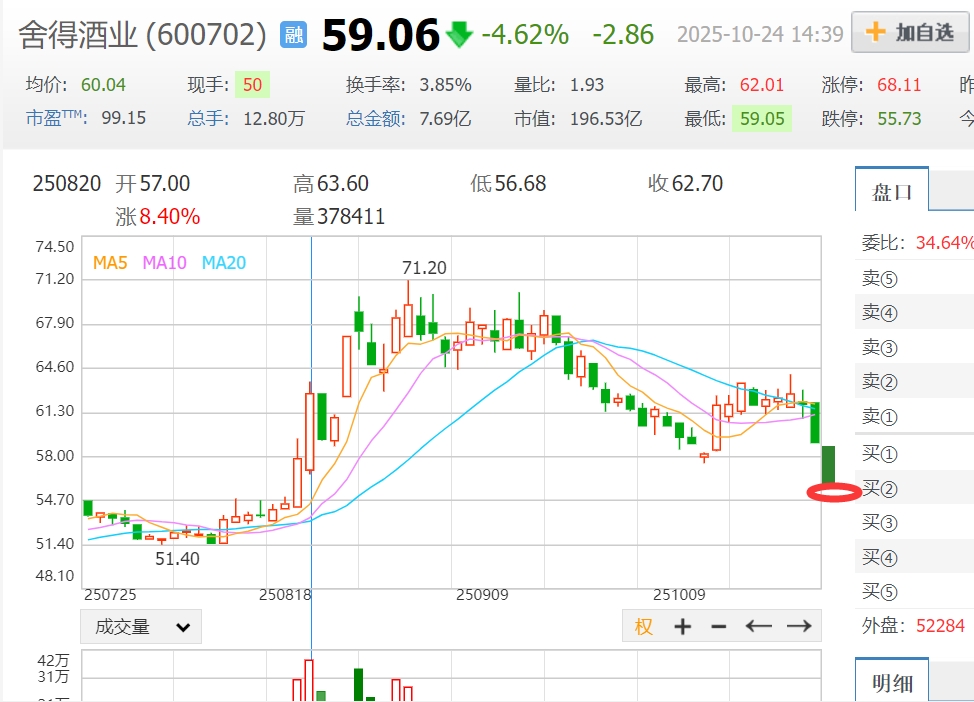Switch to the 明细 tab
Viewport: 974px width, 702px height.
coord(891,681)
